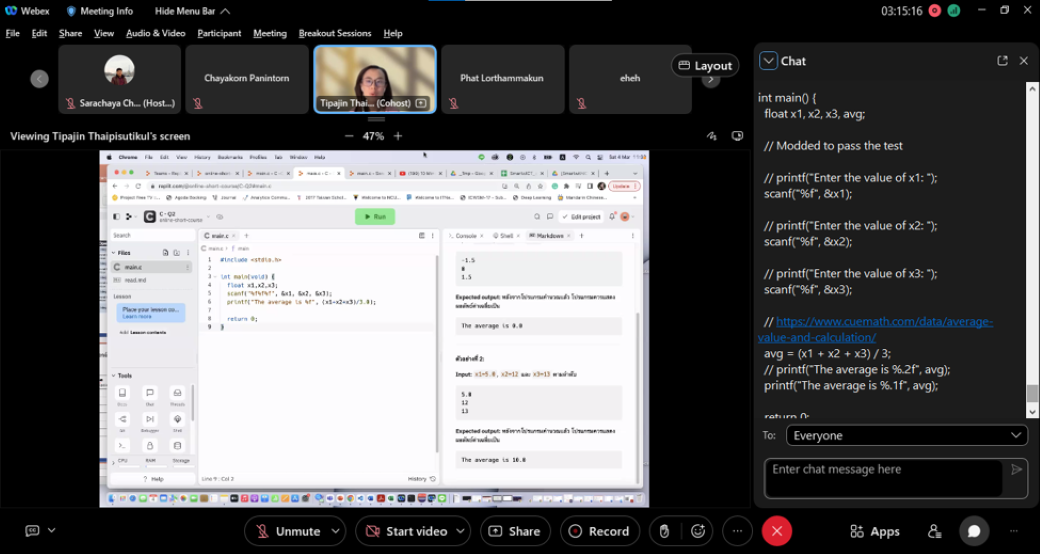The width and height of the screenshot is (1040, 554).
Task: Open the cuemath.com link in chat
Action: tap(884, 322)
